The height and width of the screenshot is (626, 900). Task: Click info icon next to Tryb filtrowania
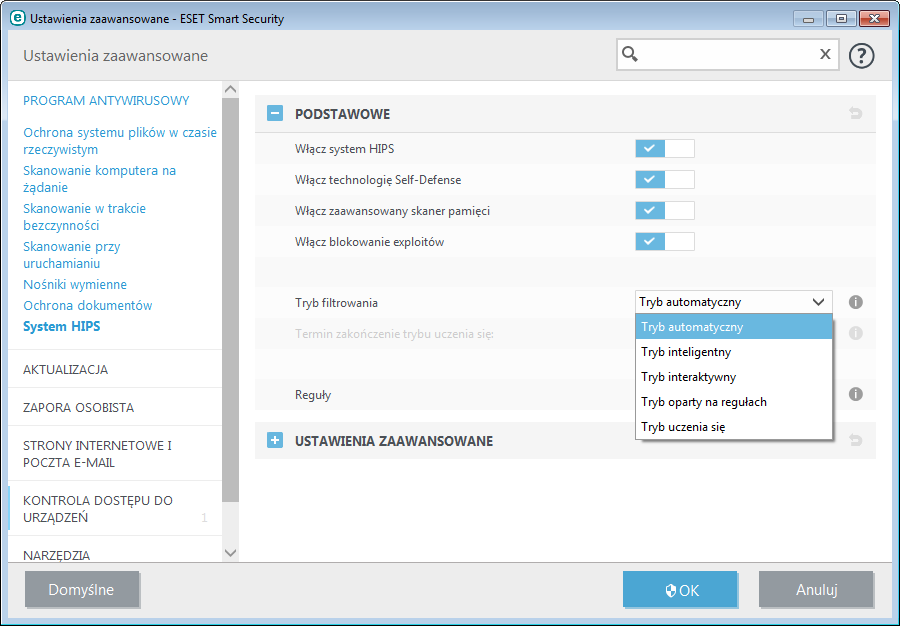(x=855, y=302)
